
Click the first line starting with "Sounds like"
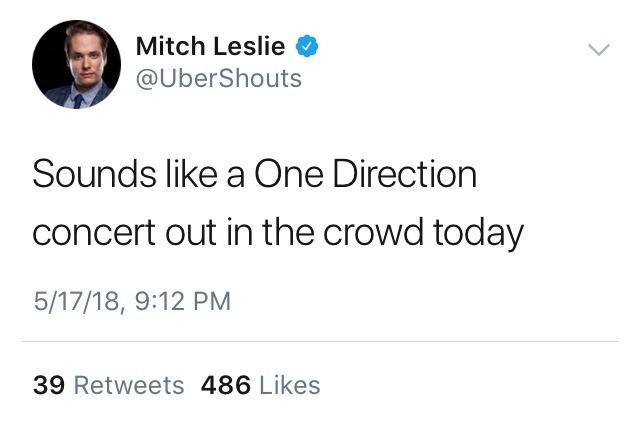point(254,174)
